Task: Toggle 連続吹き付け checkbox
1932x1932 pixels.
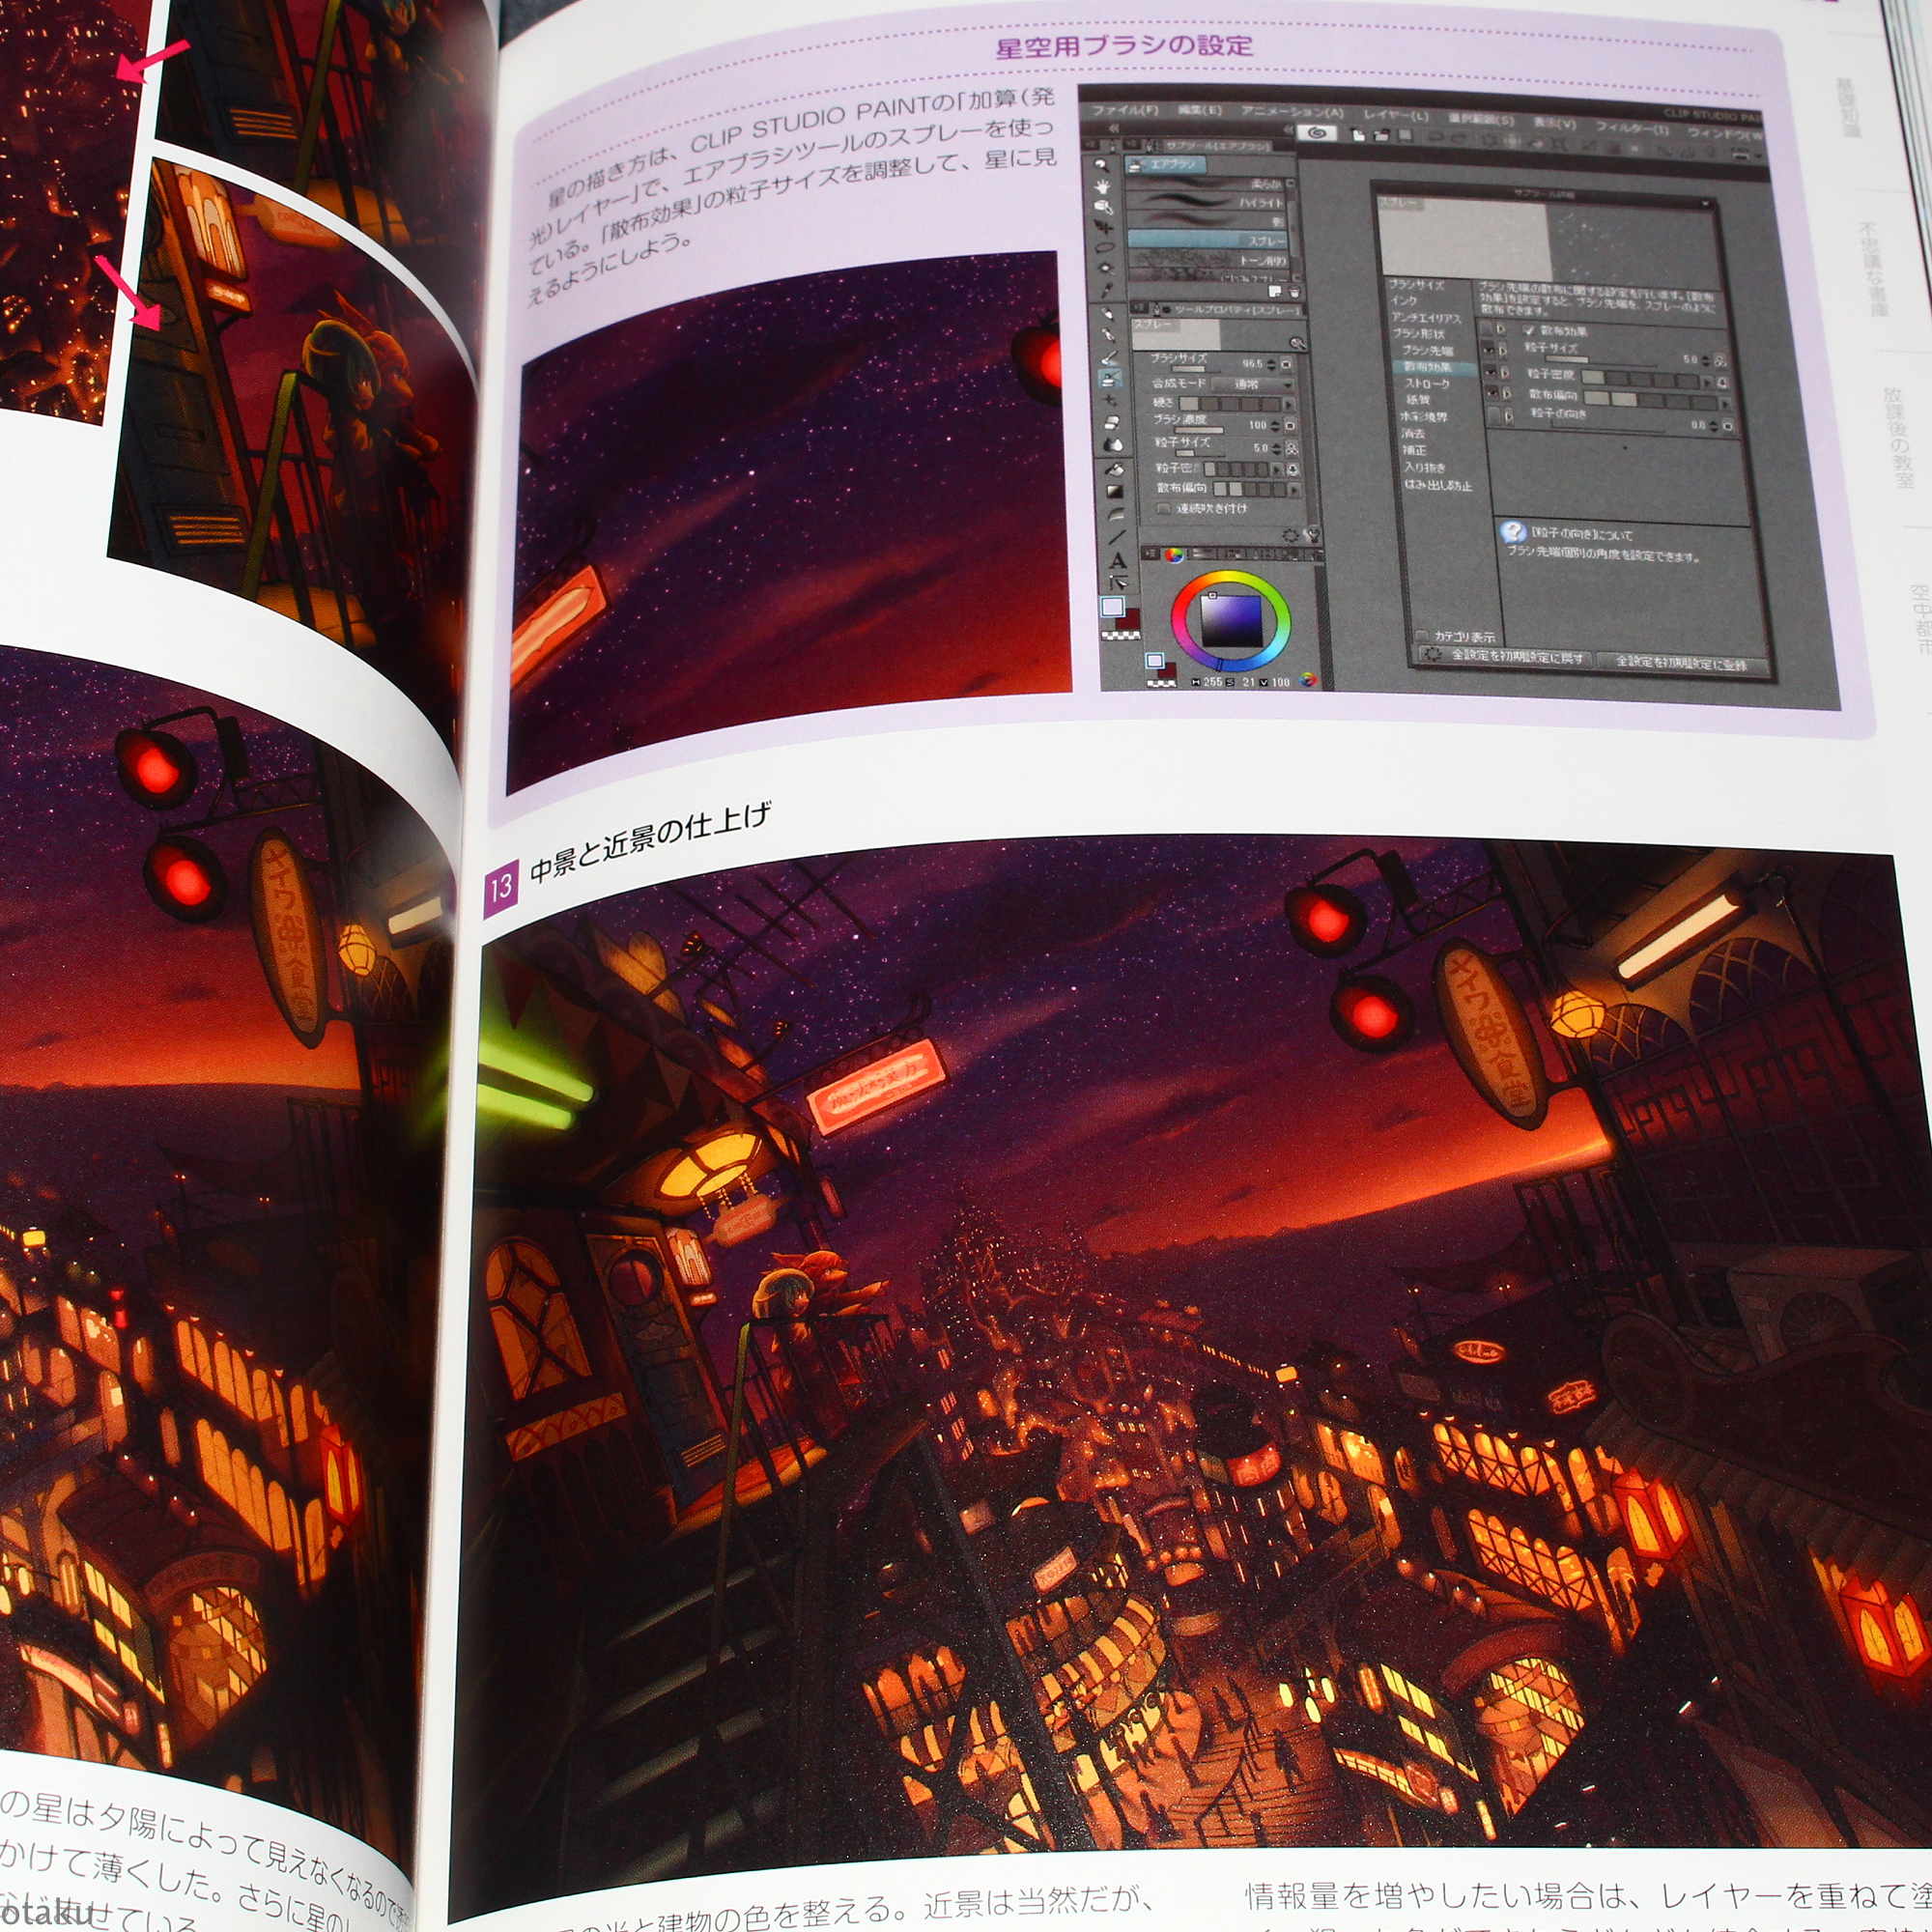Action: coord(1164,510)
